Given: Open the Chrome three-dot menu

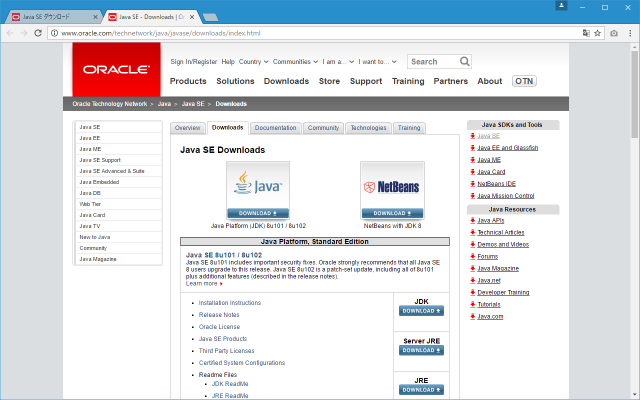Looking at the screenshot, I should 630,33.
